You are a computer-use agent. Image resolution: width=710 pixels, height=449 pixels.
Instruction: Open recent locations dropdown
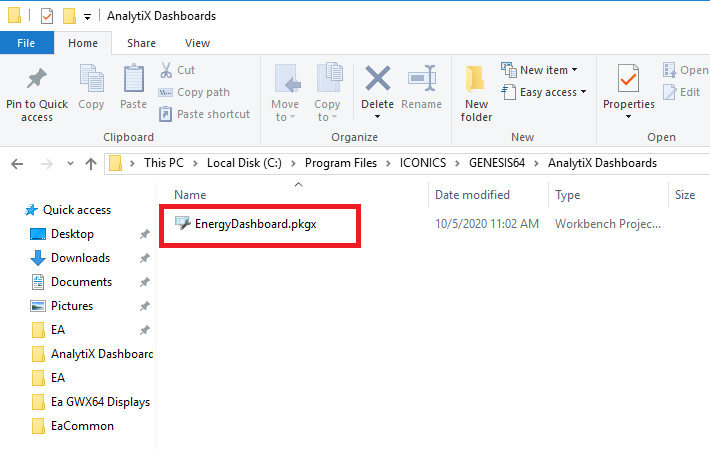pos(70,163)
